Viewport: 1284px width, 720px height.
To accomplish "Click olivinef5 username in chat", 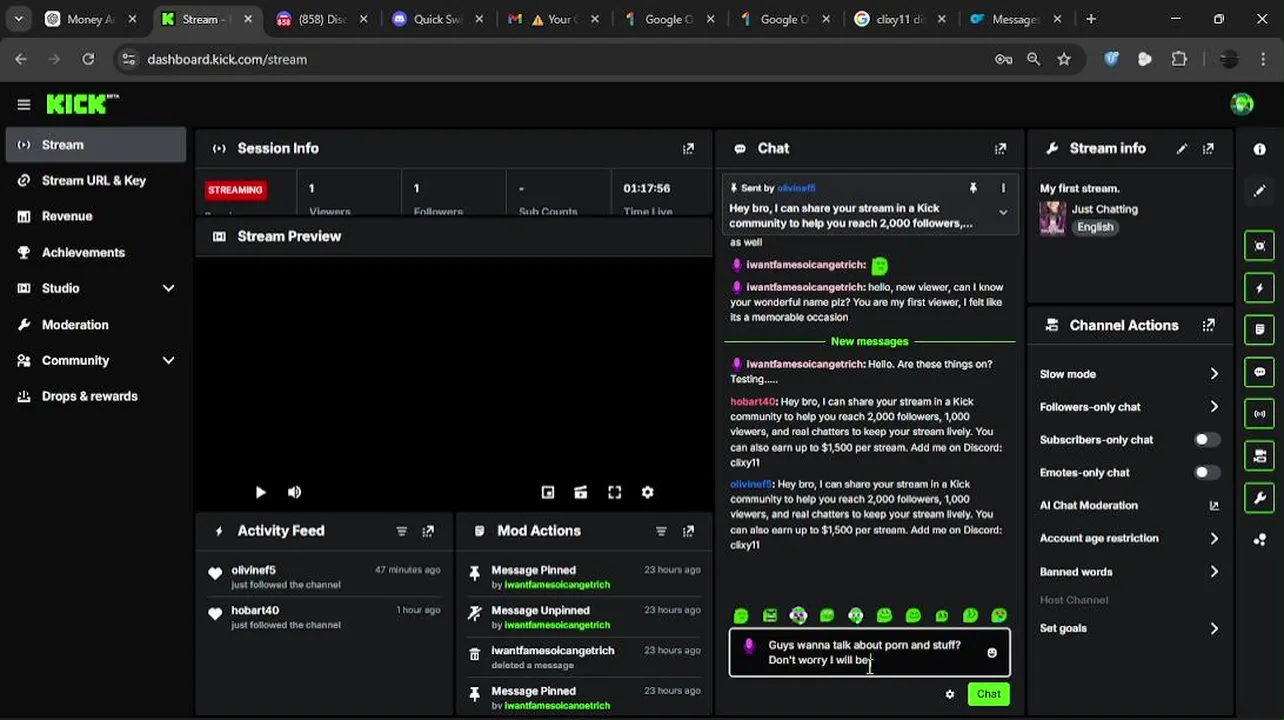I will coord(751,484).
